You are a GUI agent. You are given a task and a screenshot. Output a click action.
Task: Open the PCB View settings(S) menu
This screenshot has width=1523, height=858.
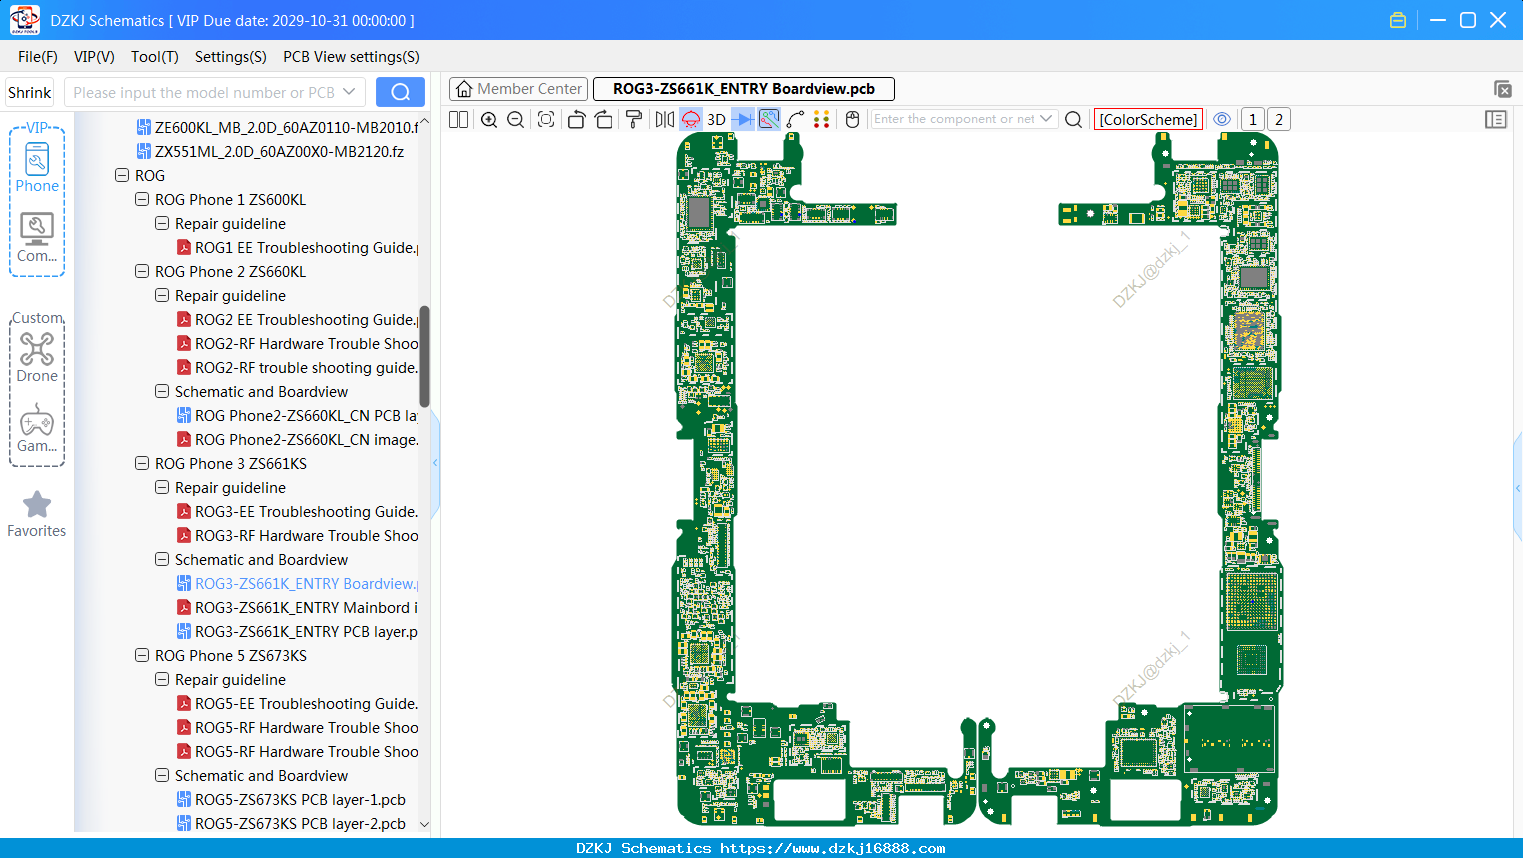click(351, 57)
